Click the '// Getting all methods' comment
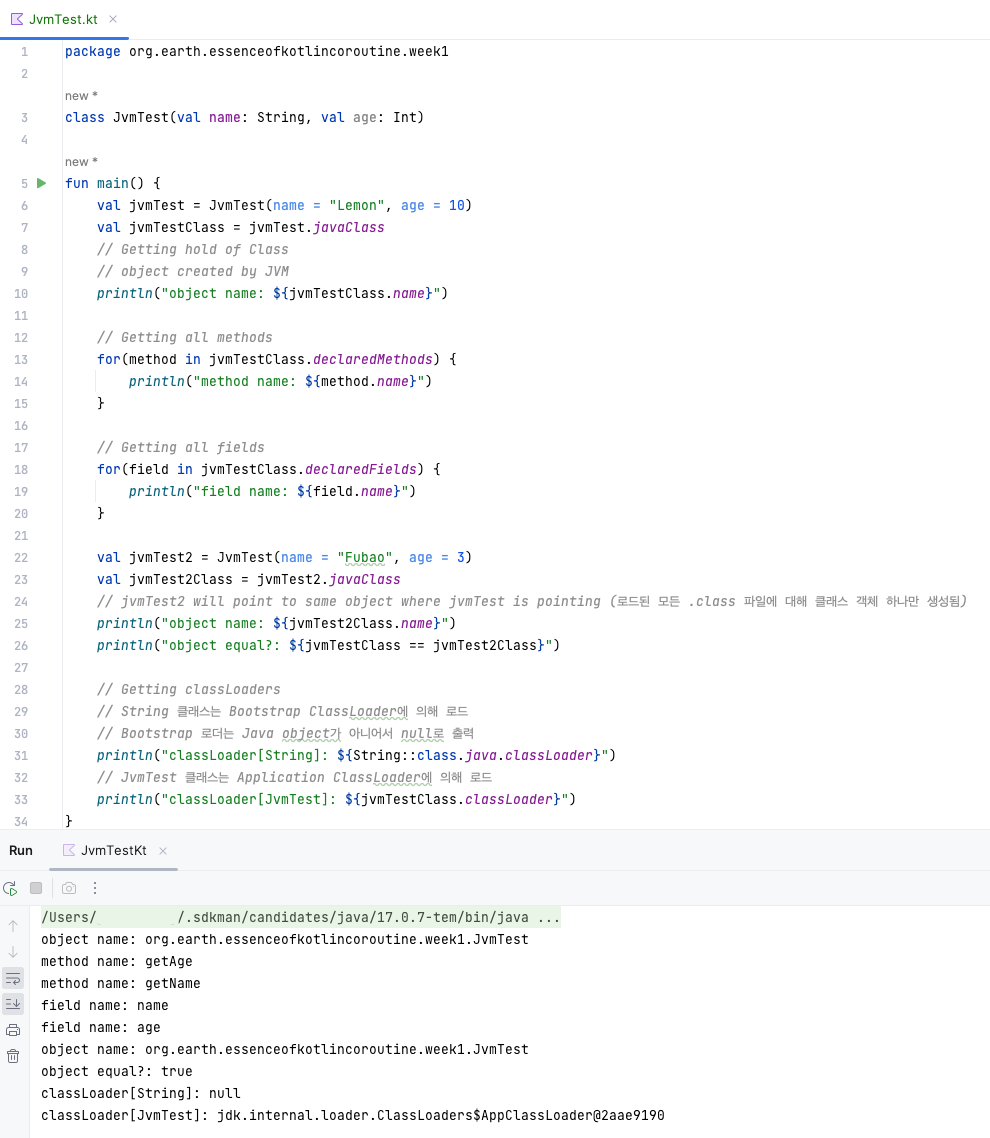 tap(184, 337)
